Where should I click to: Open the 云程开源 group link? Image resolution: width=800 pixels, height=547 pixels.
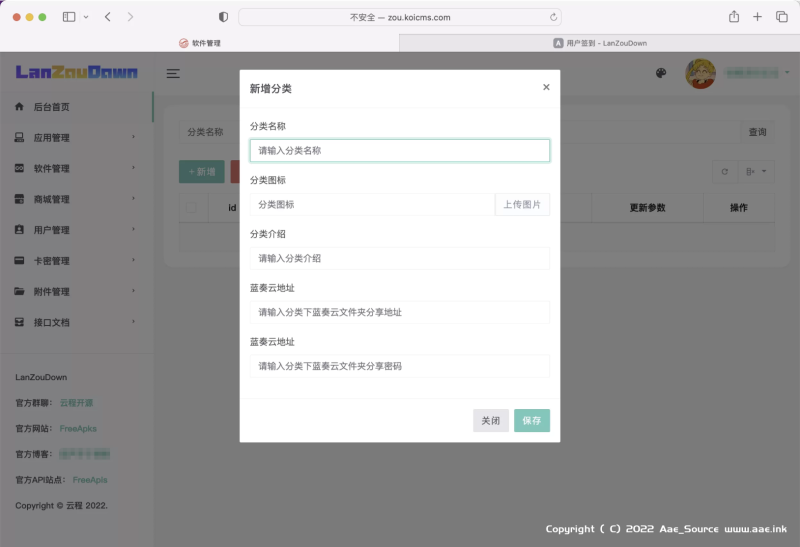pos(76,403)
